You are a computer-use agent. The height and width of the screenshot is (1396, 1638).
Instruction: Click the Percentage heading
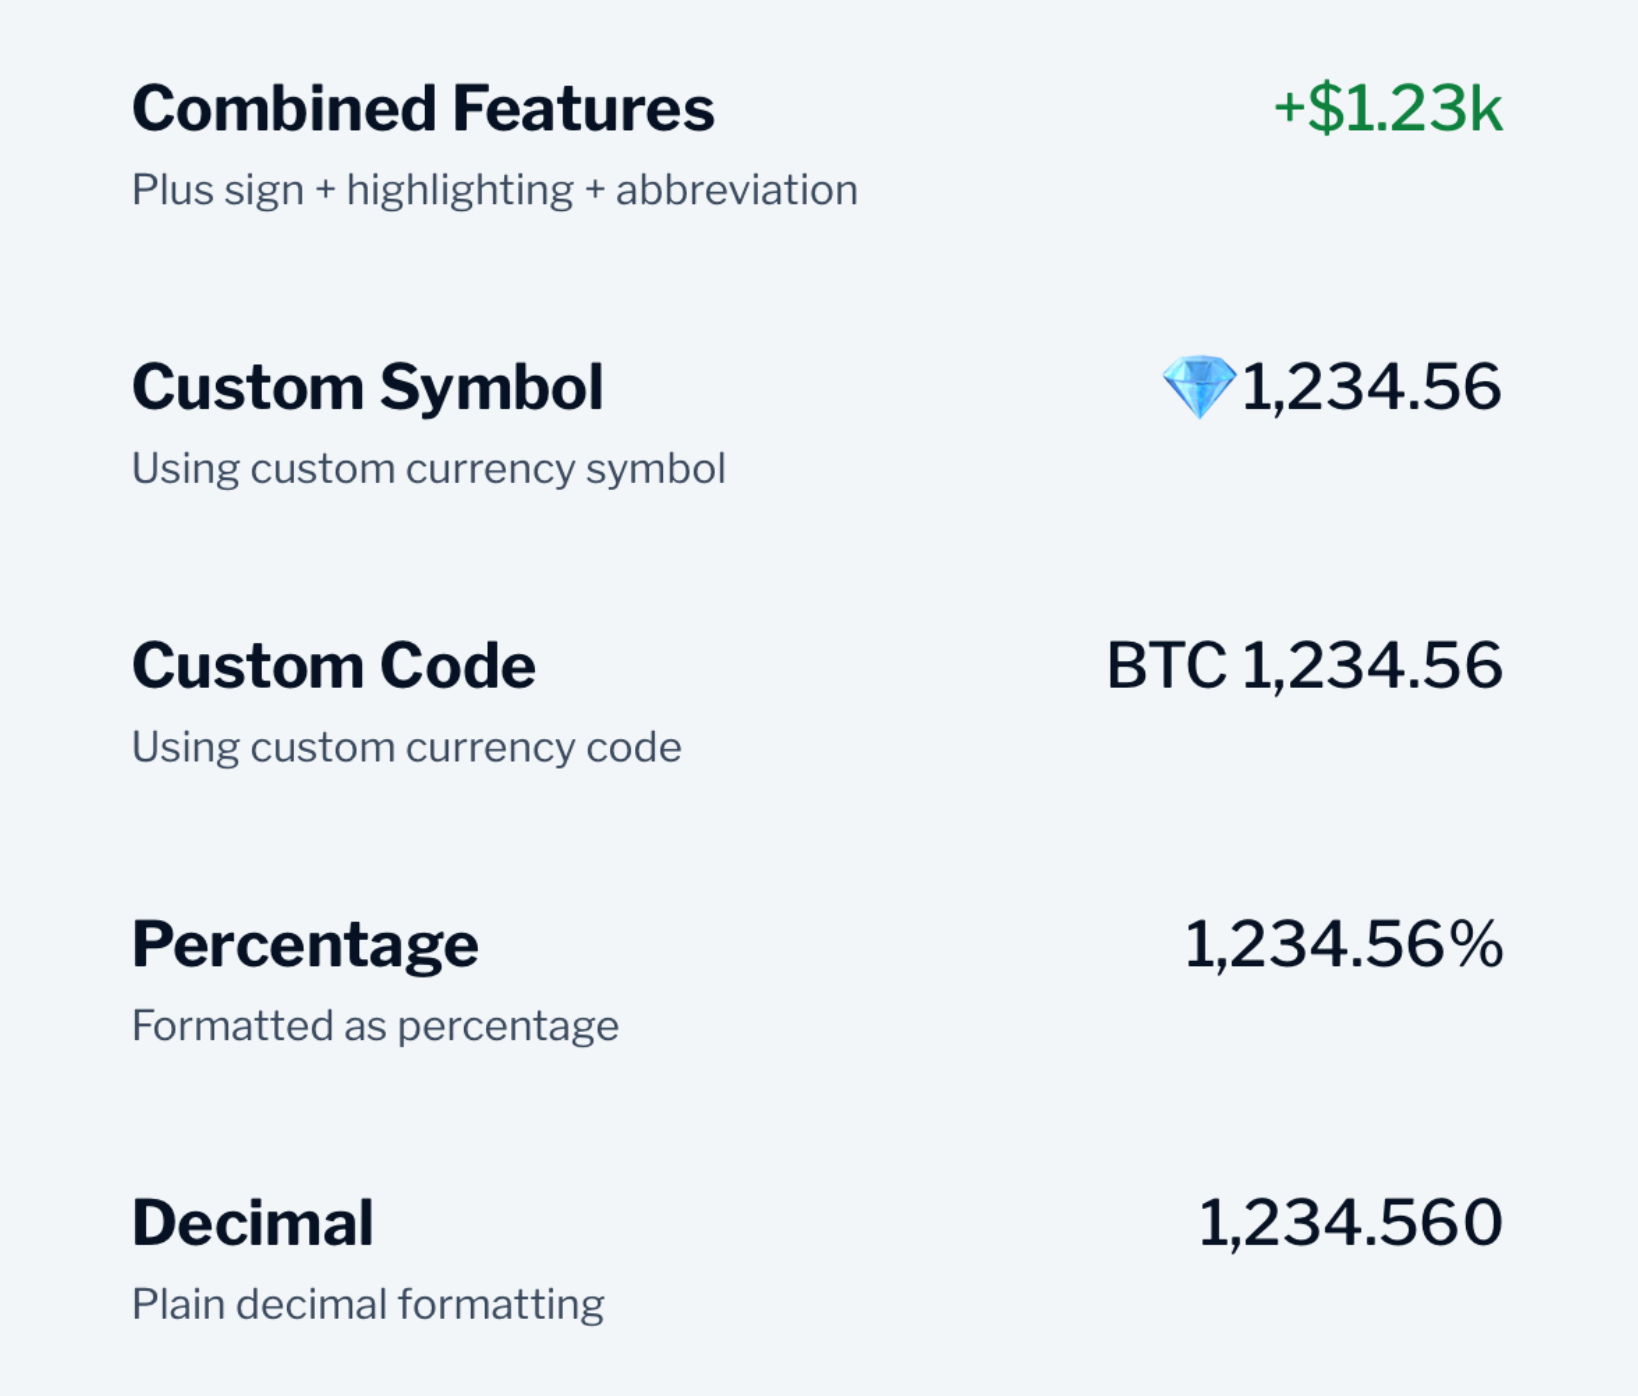pos(305,944)
